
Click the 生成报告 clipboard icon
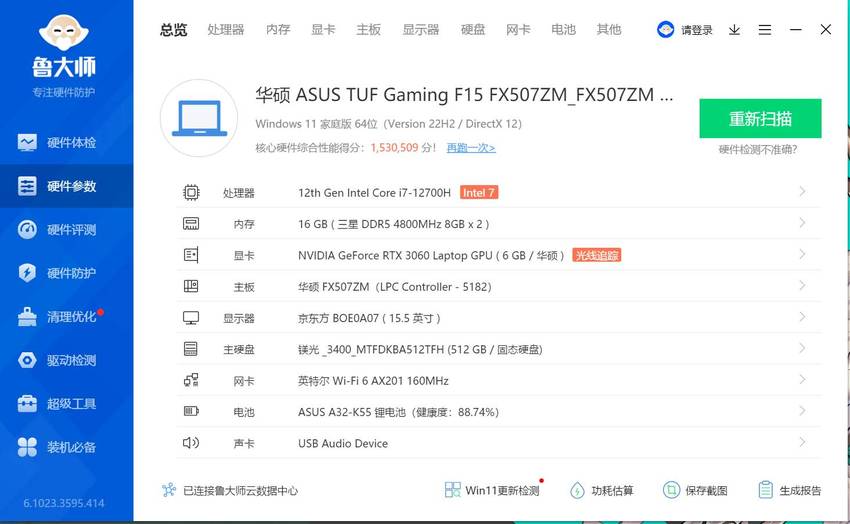(765, 490)
